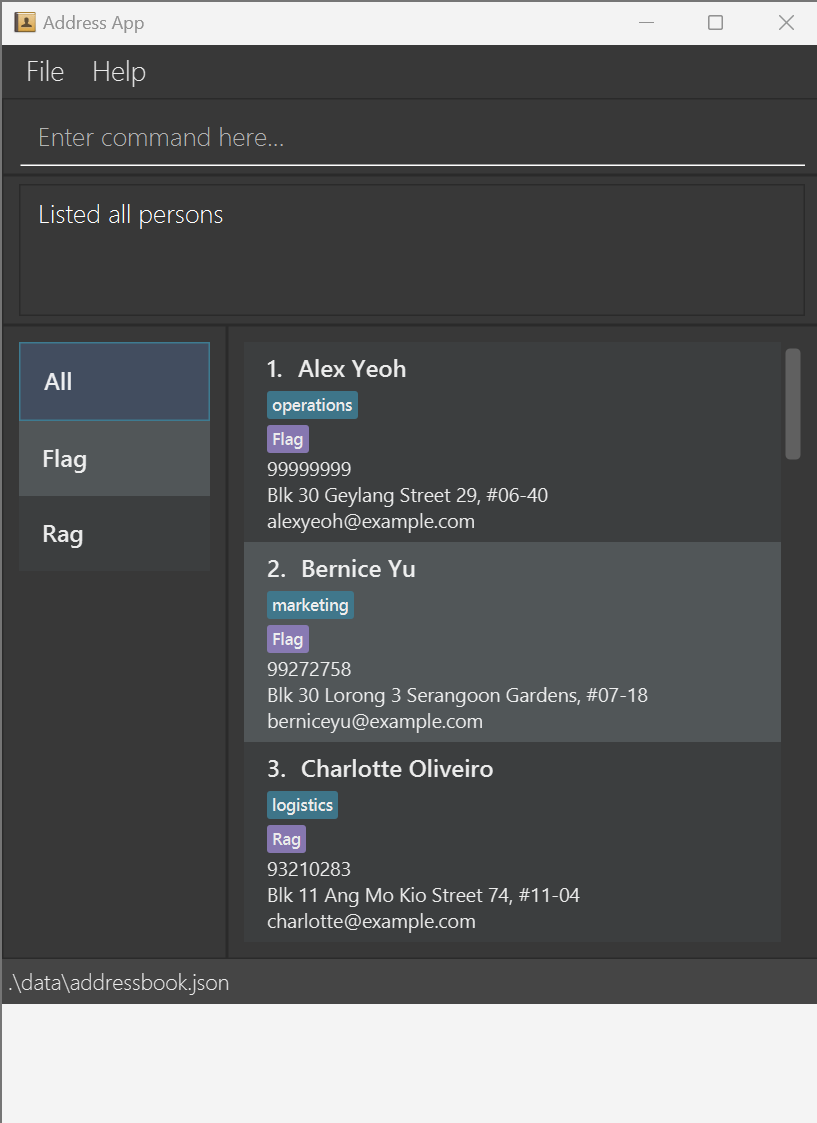817x1123 pixels.
Task: Click the Flag tag under Alex Yeoh
Action: [x=287, y=439]
